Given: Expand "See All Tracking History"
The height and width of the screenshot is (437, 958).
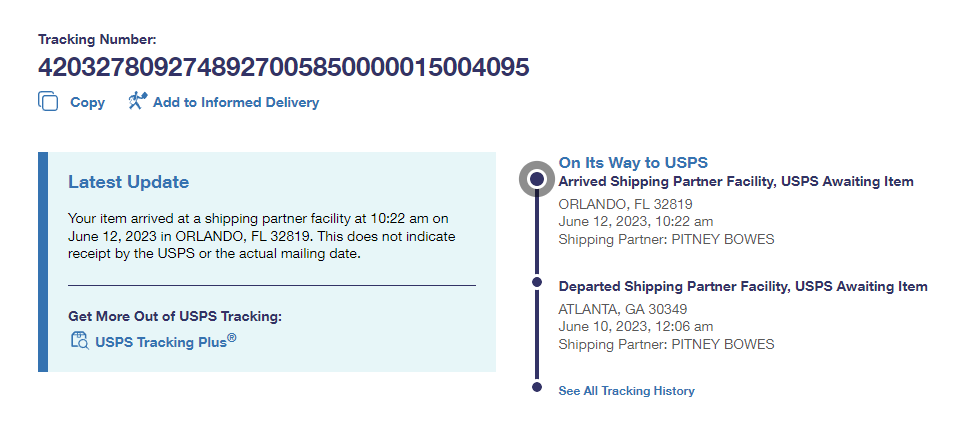Looking at the screenshot, I should coord(626,391).
